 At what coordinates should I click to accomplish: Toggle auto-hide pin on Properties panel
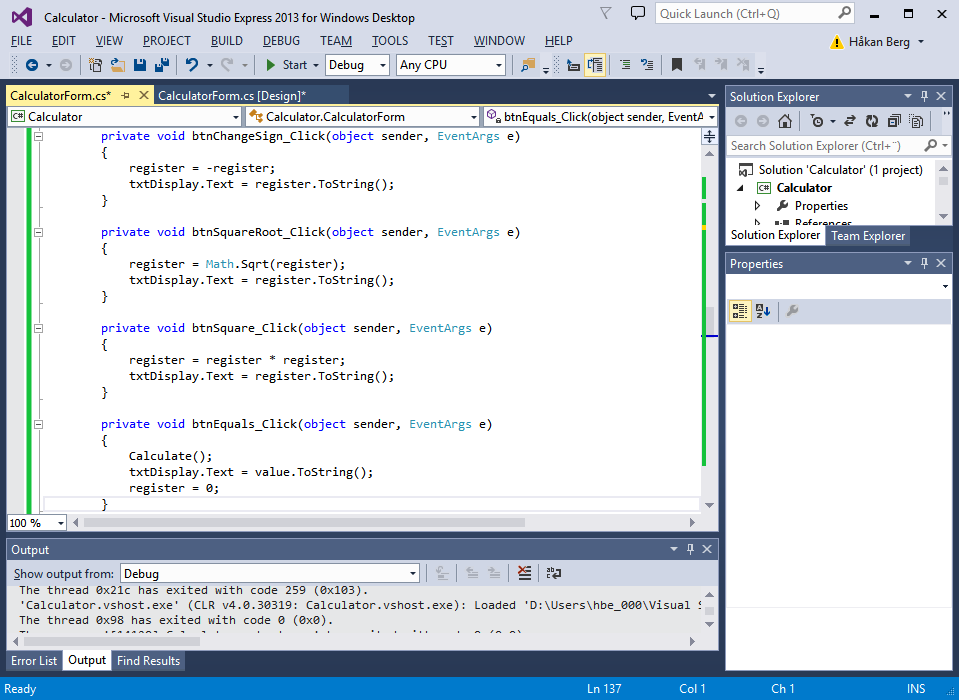click(x=924, y=263)
